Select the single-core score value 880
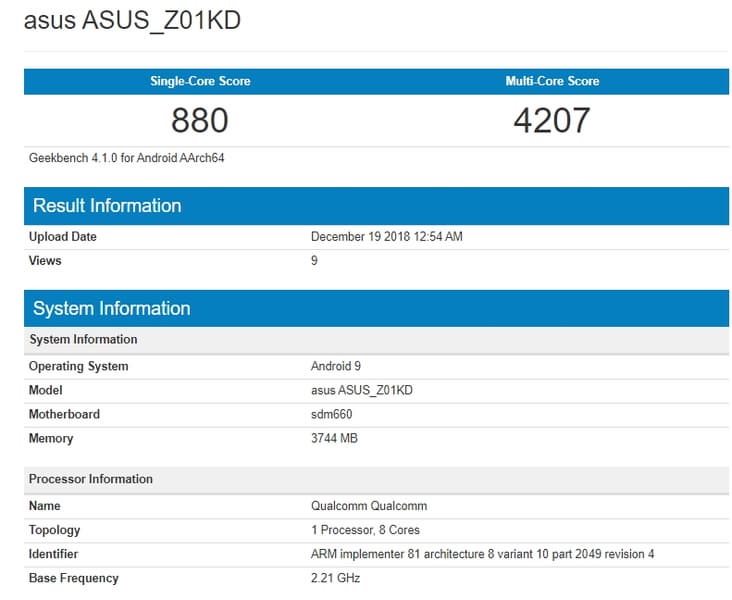 [x=200, y=121]
